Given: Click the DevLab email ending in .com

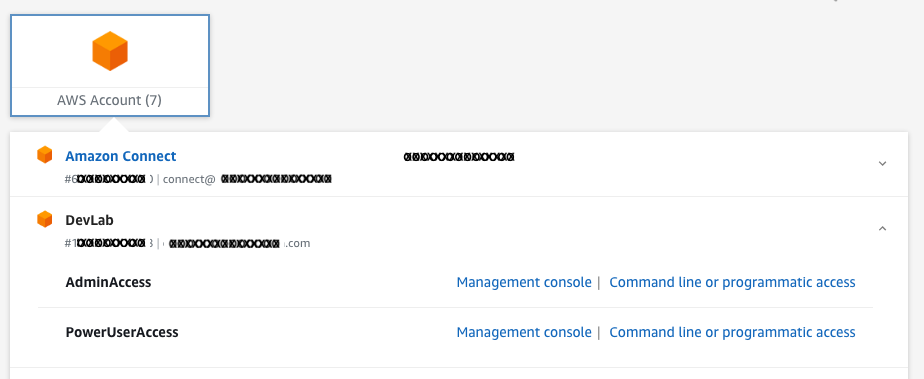Looking at the screenshot, I should coord(237,243).
